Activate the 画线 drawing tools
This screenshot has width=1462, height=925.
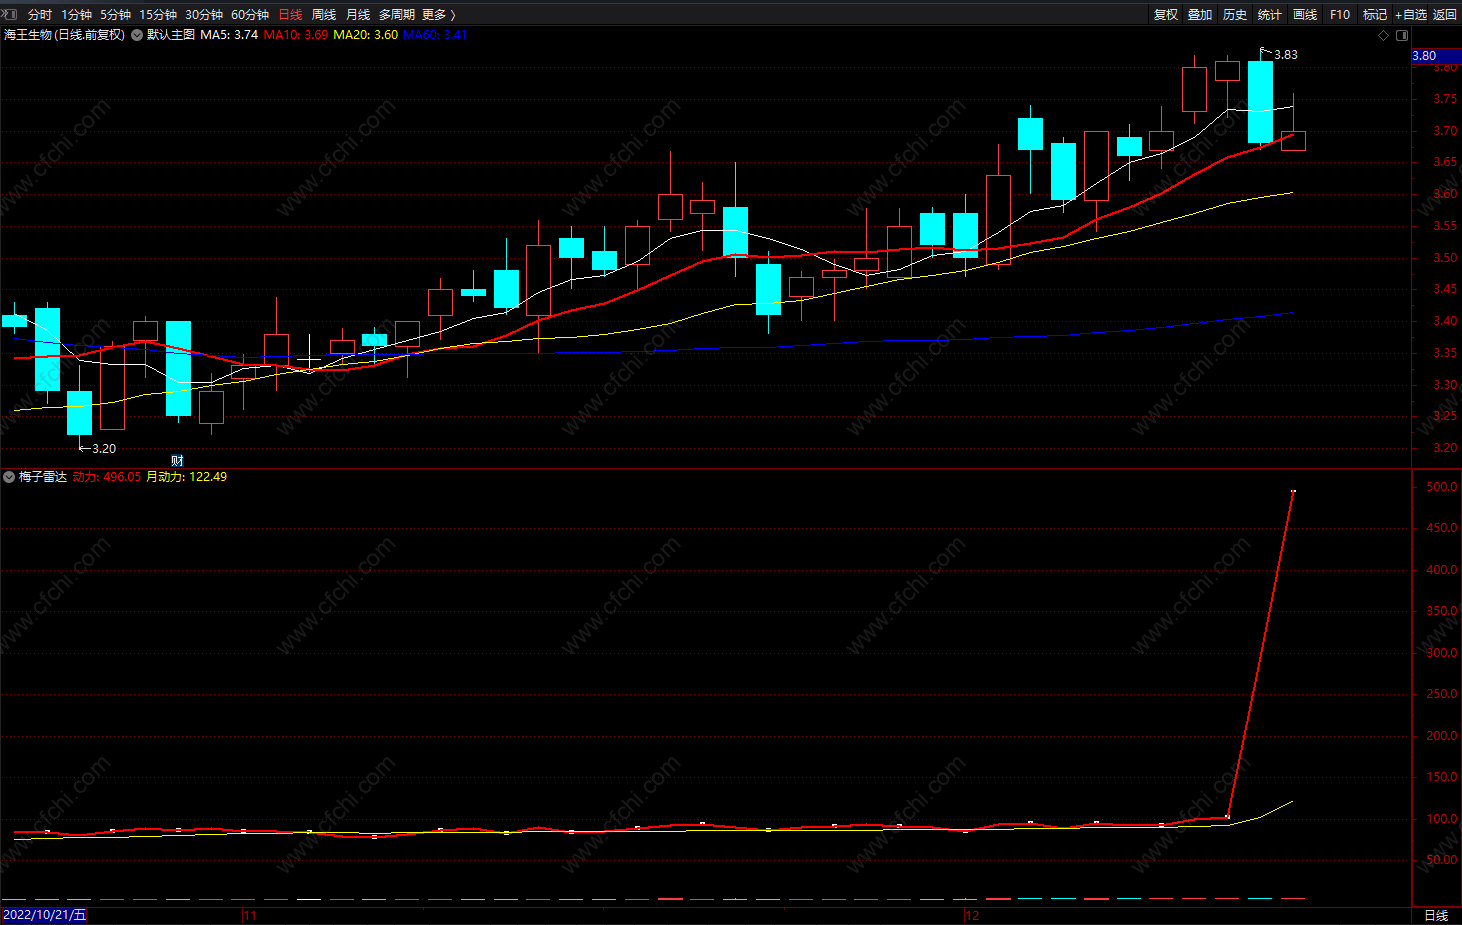pyautogui.click(x=1305, y=15)
